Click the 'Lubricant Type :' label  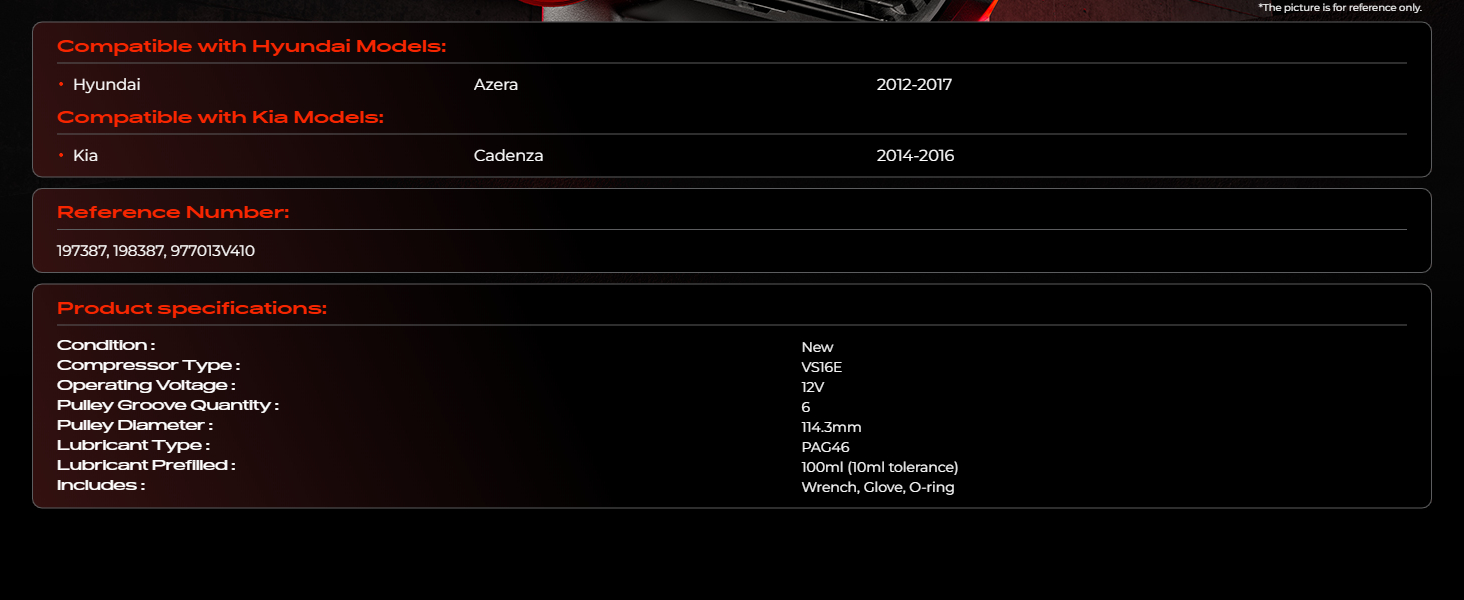point(133,445)
